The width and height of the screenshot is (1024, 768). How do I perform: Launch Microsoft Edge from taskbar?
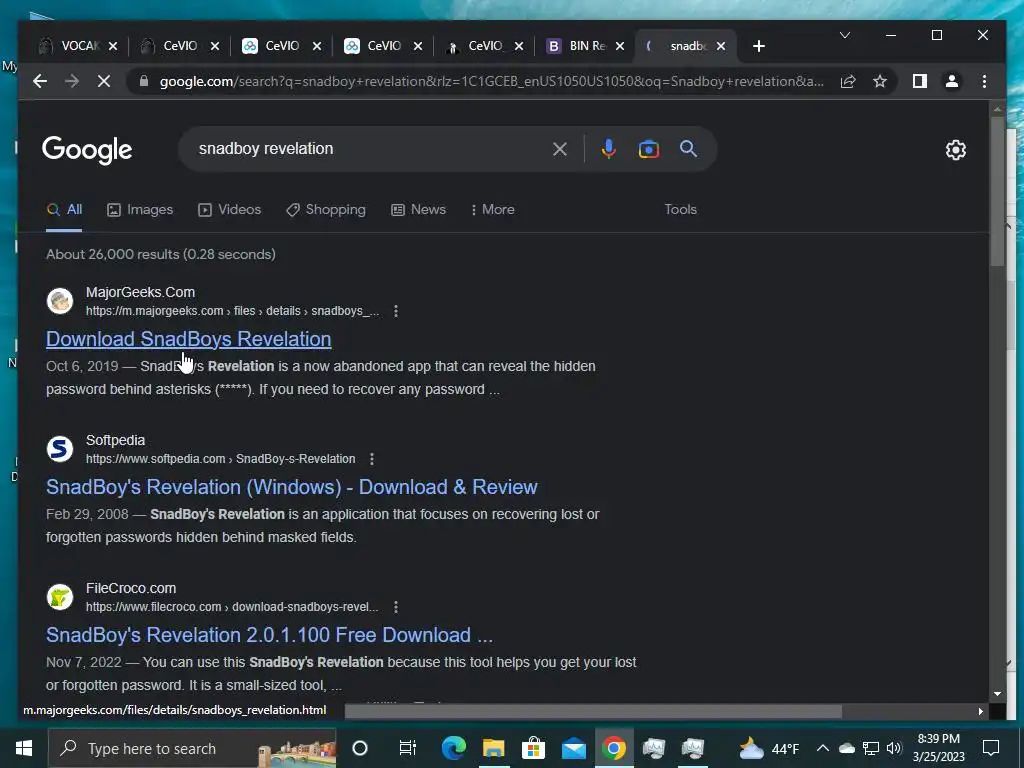tap(453, 748)
